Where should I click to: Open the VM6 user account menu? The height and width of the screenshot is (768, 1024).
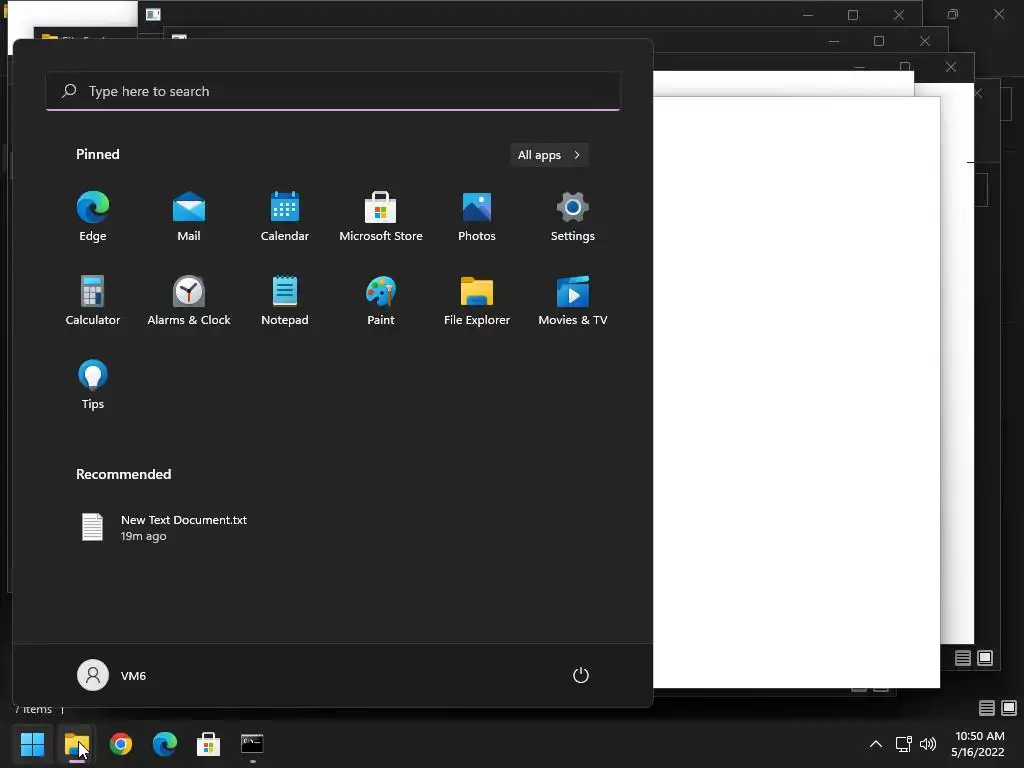[x=112, y=675]
